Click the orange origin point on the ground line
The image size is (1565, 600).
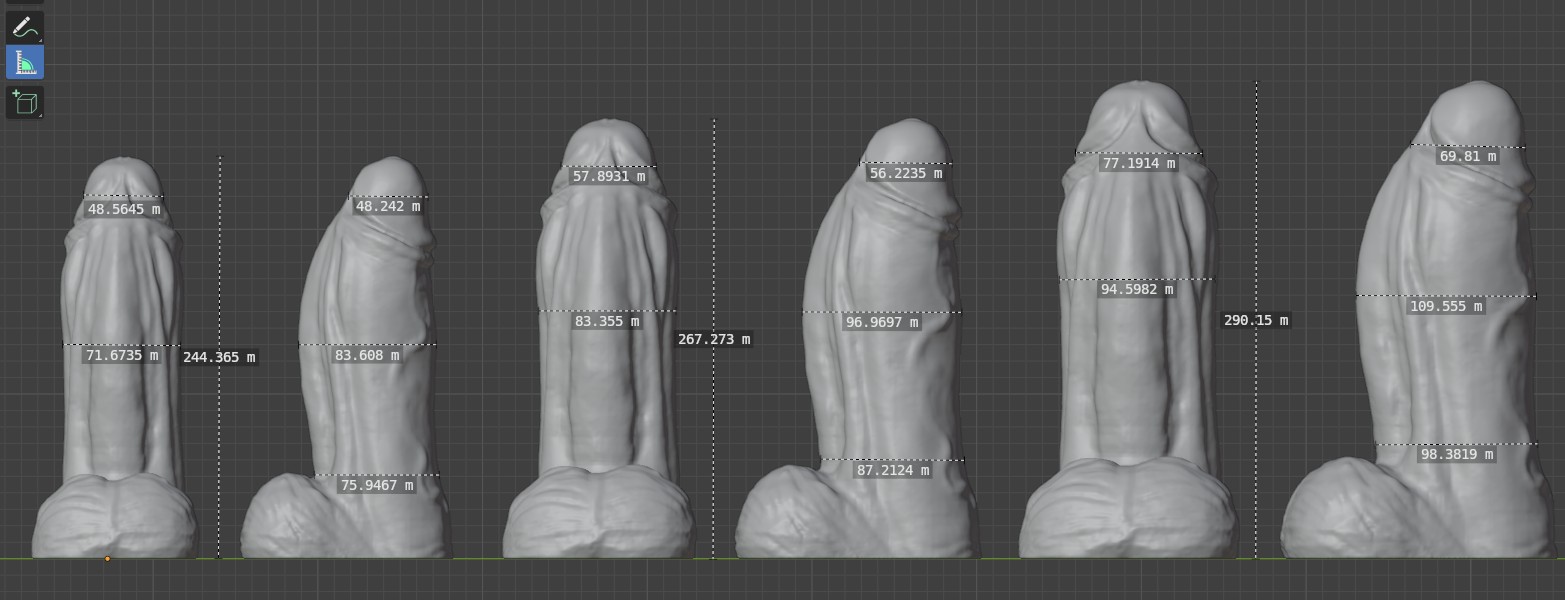[107, 558]
